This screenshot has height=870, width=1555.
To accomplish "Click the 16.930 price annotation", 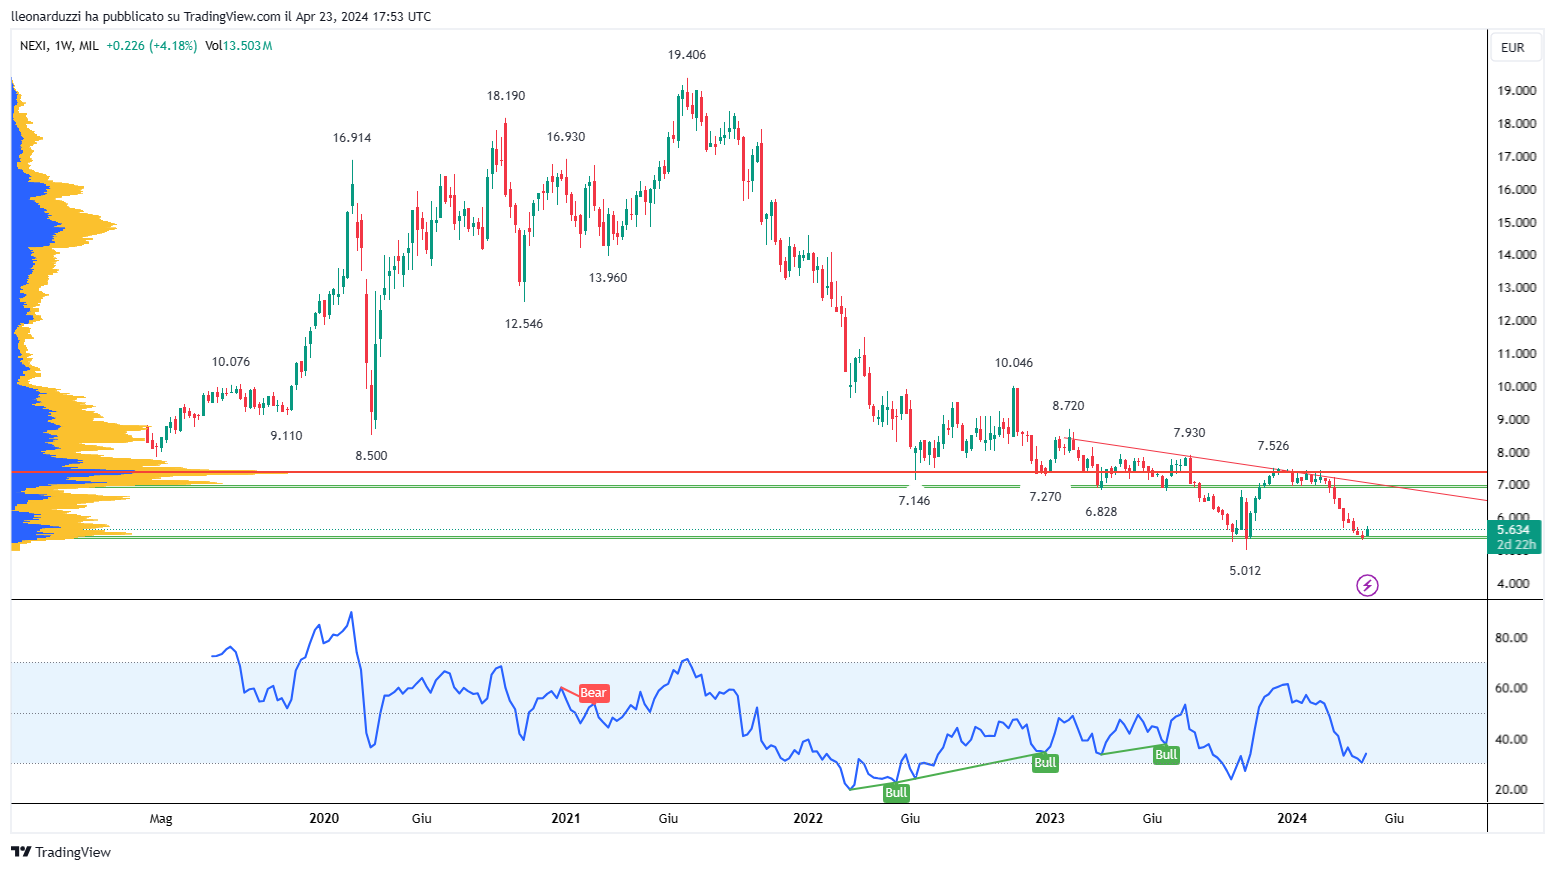I will point(566,137).
